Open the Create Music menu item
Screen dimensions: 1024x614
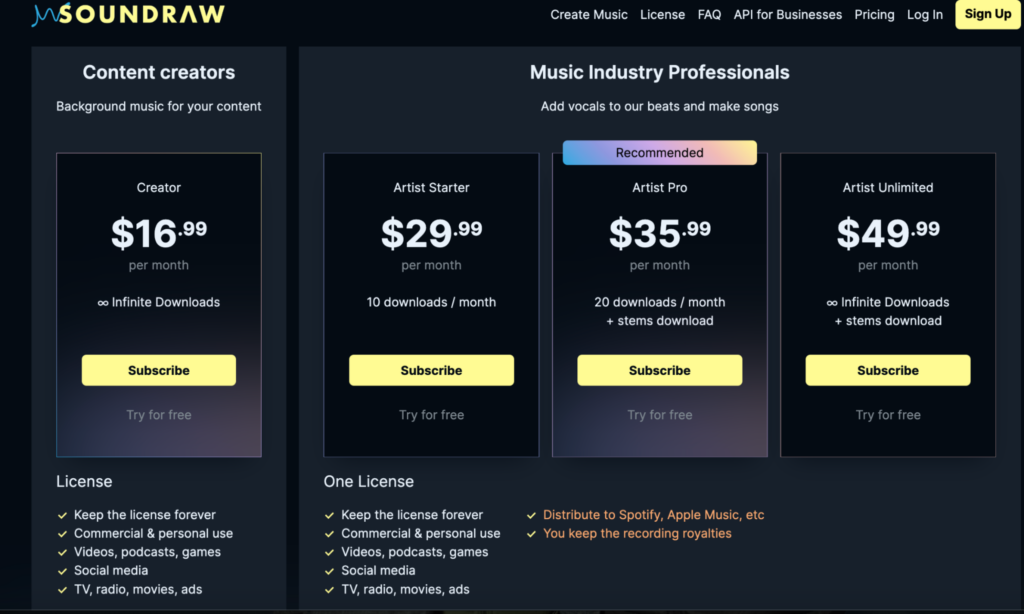[x=588, y=14]
